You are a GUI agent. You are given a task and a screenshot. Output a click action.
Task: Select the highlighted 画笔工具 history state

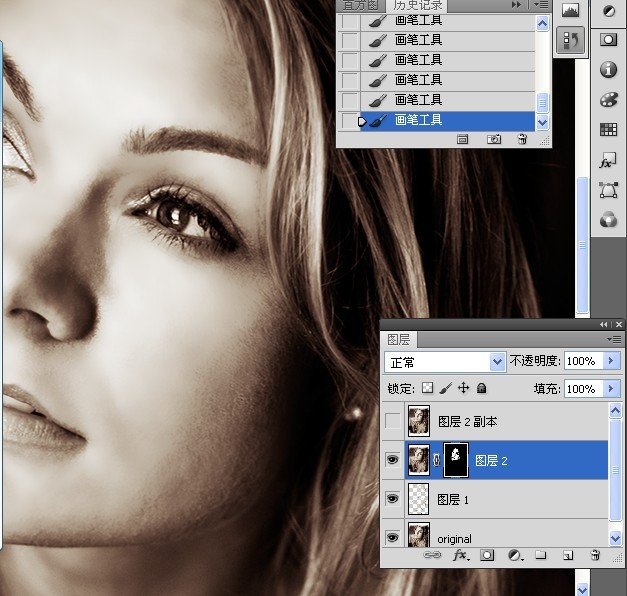[x=447, y=121]
